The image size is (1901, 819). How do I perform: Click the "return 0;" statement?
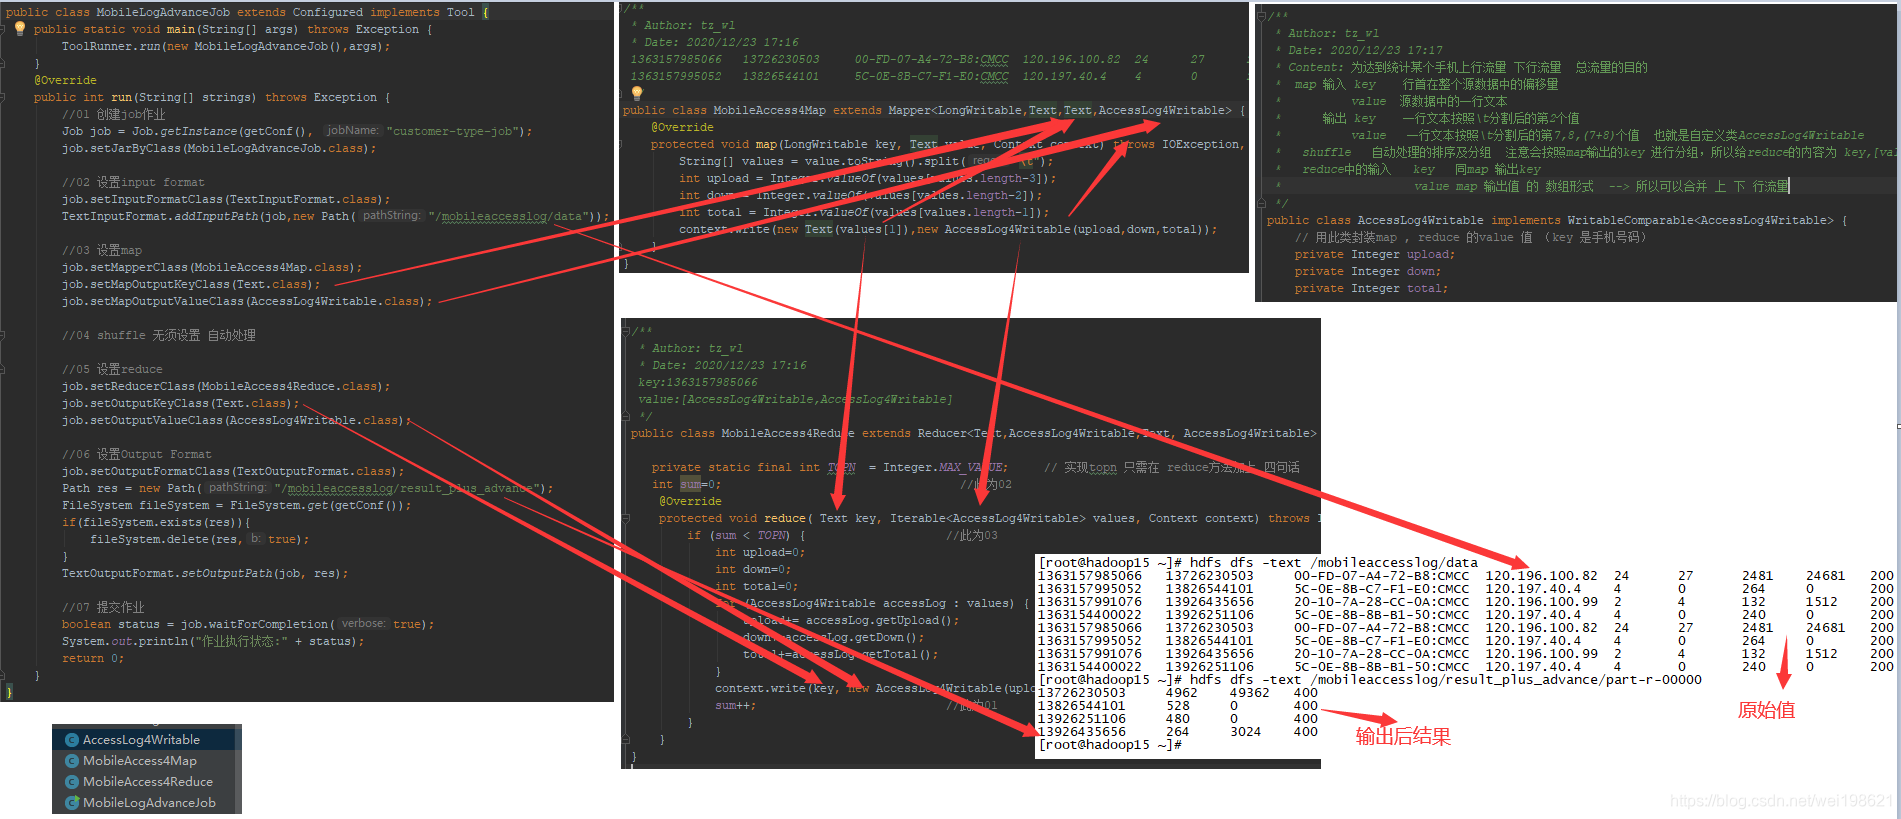click(x=93, y=659)
